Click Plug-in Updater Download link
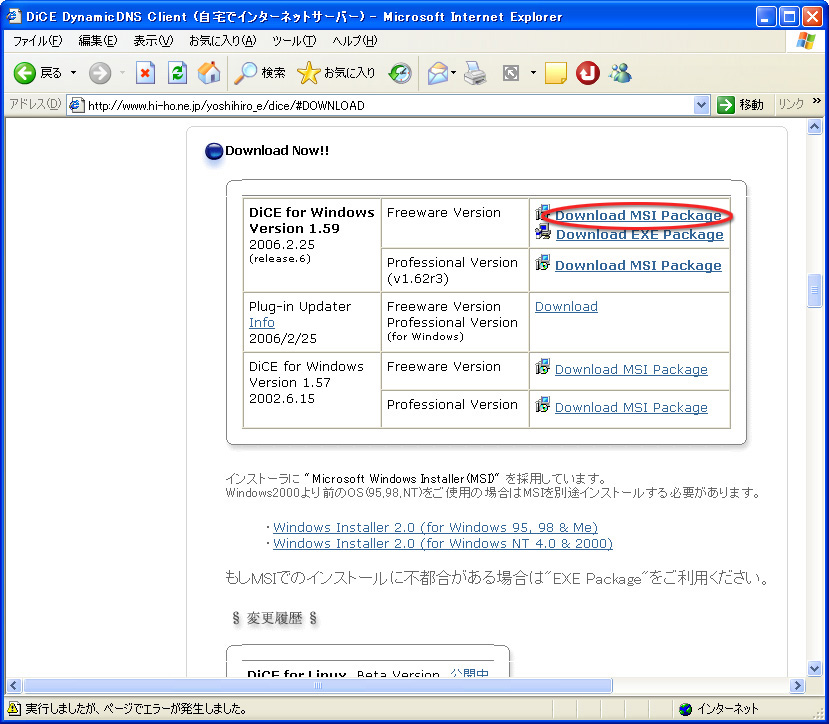 [x=566, y=306]
